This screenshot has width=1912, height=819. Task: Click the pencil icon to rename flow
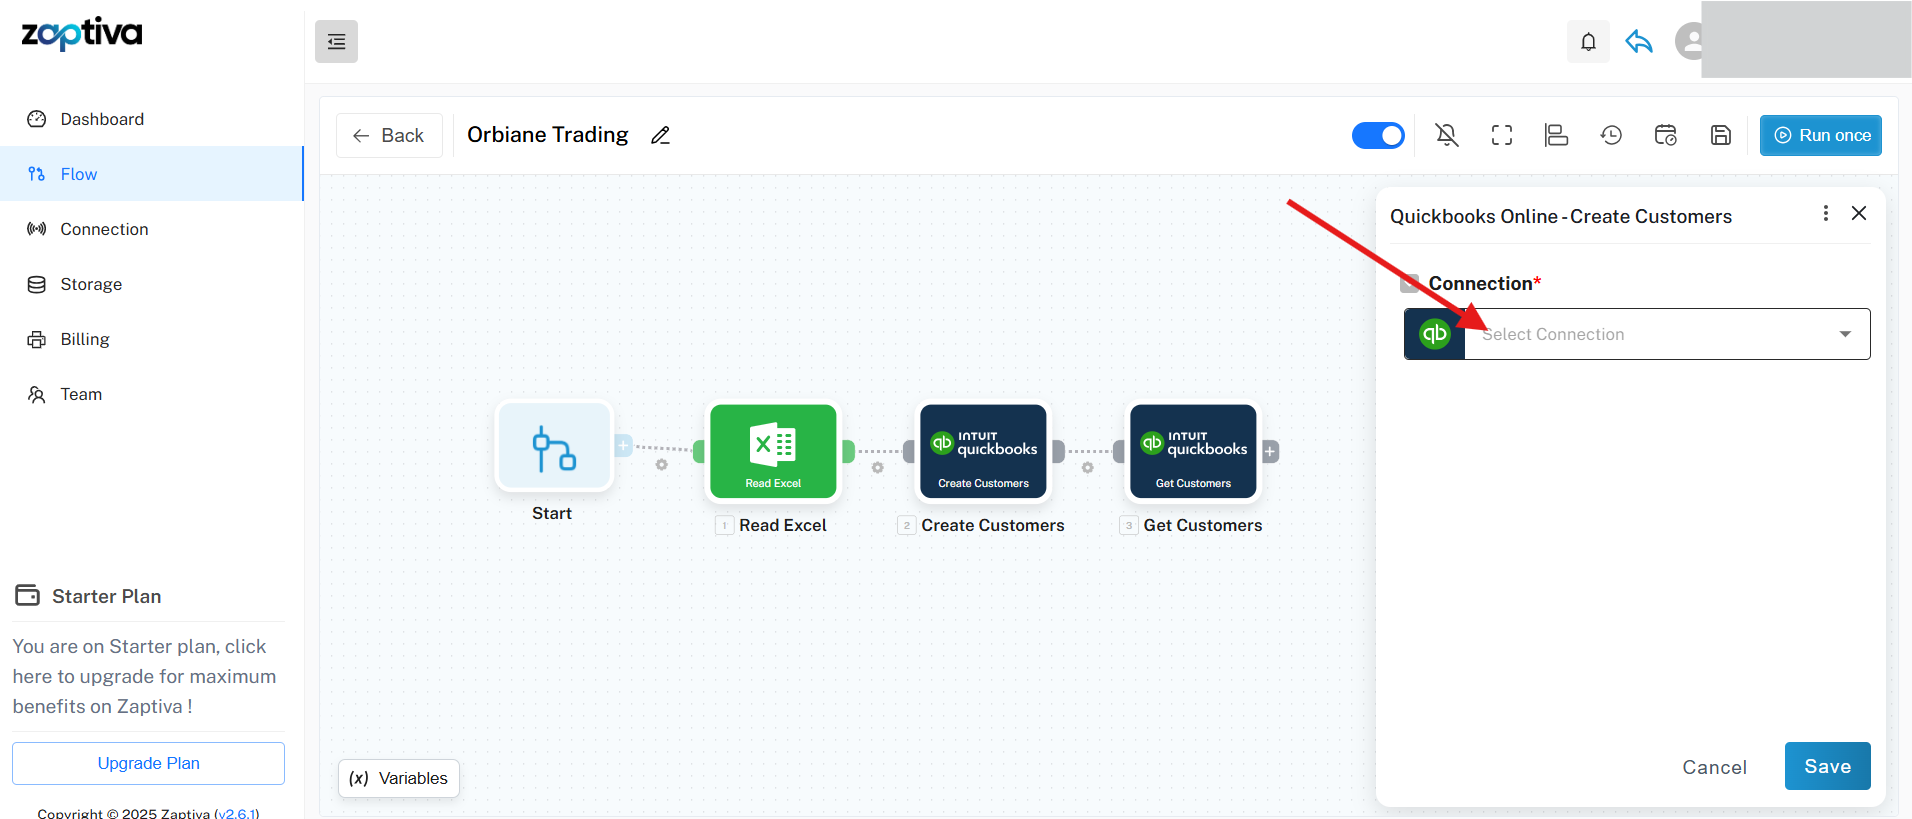[x=660, y=135]
